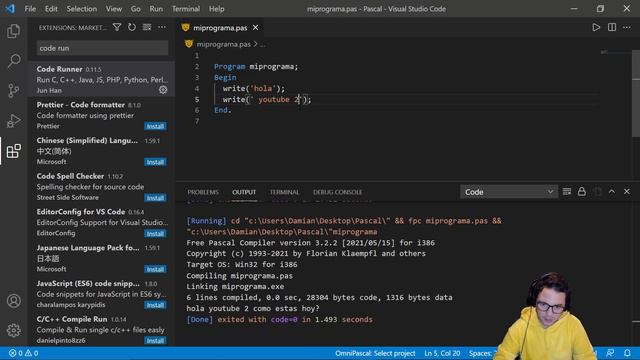Click Ln 5, Col 20 indicator
640x360 pixels.
[442, 353]
